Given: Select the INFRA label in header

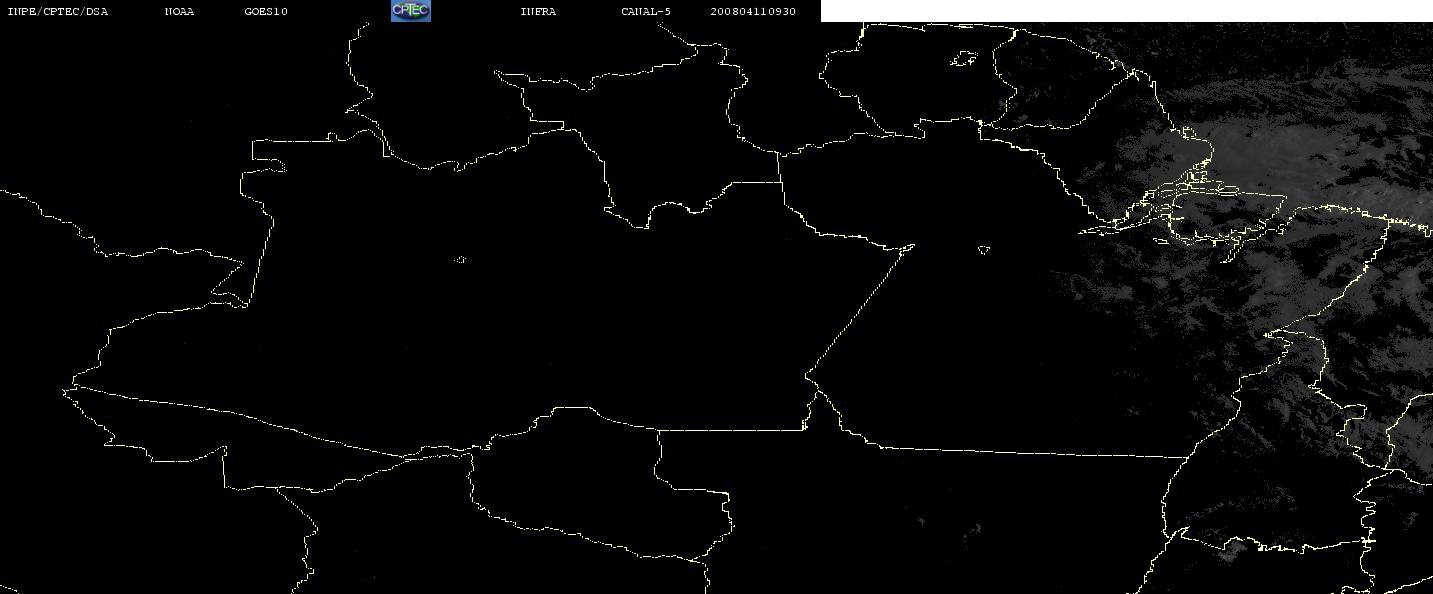Looking at the screenshot, I should coord(538,12).
